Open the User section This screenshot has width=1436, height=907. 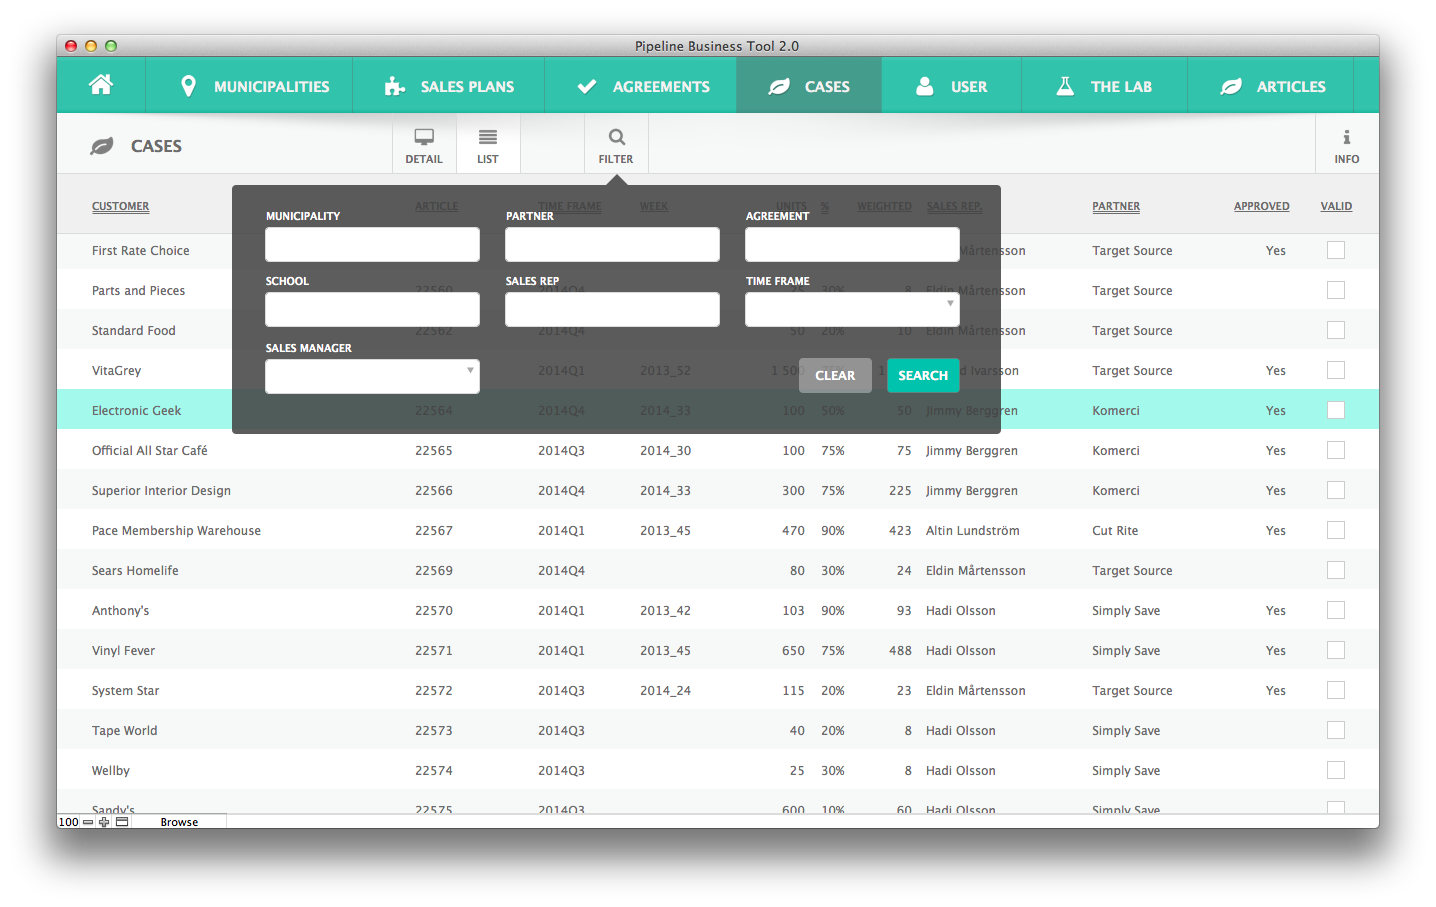(x=951, y=86)
